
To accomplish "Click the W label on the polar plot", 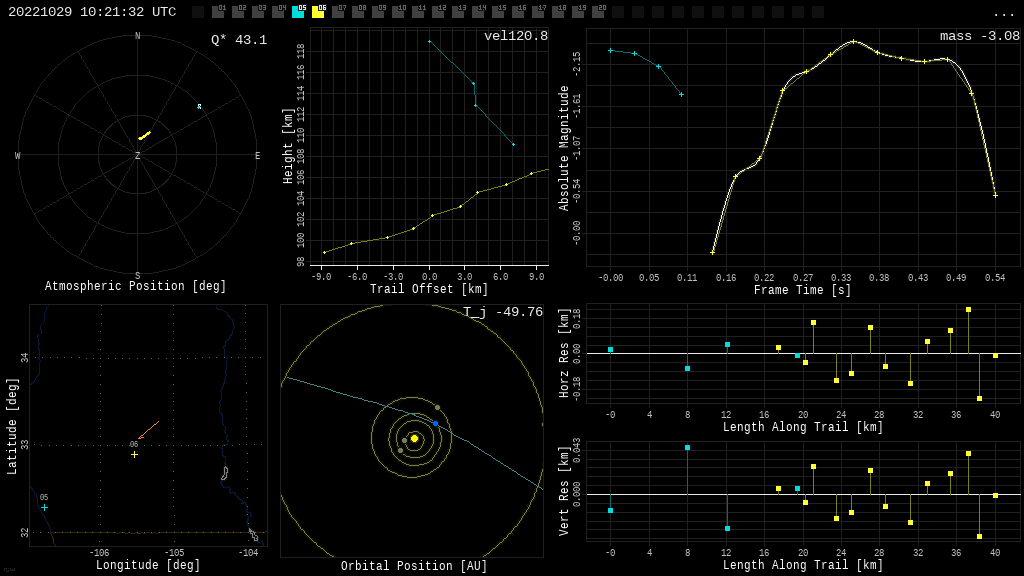I will (x=18, y=155).
